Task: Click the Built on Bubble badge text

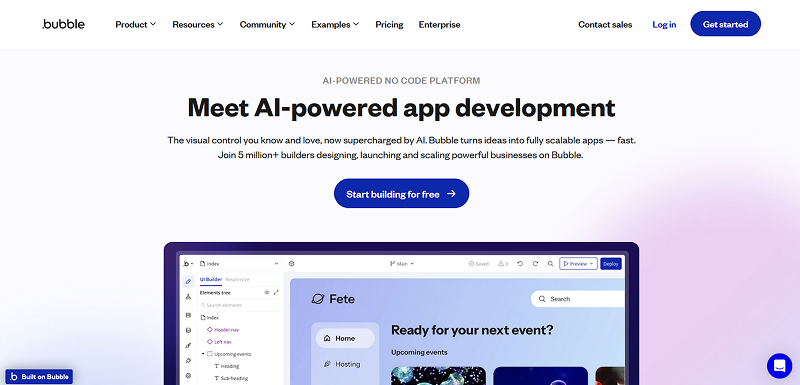Action: (45, 377)
